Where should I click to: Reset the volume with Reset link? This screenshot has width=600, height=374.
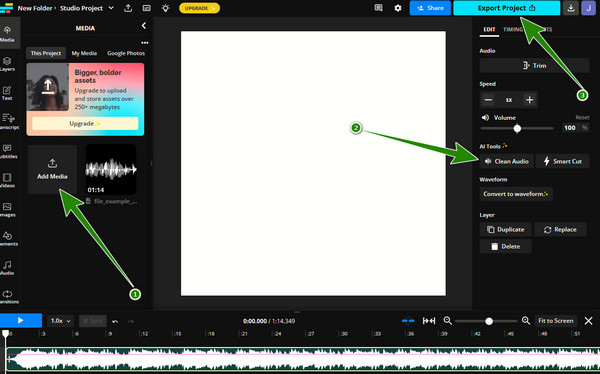click(582, 118)
